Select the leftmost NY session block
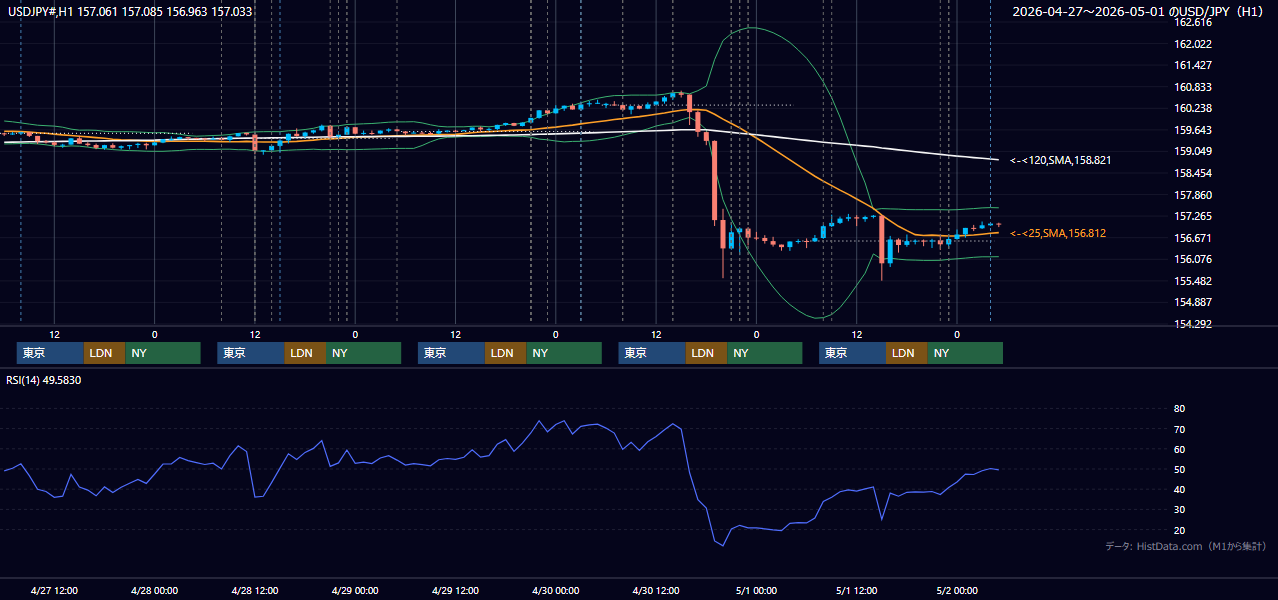This screenshot has width=1278, height=600. 163,353
